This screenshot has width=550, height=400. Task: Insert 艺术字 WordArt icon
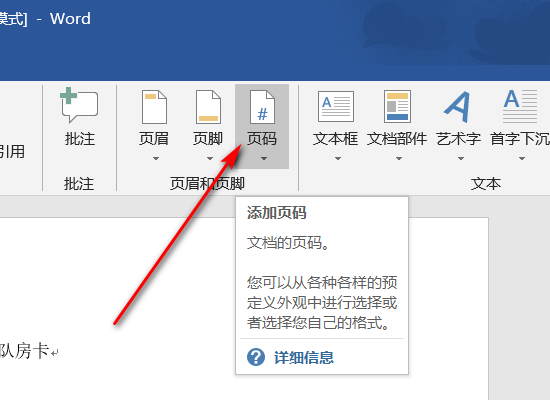[x=457, y=107]
